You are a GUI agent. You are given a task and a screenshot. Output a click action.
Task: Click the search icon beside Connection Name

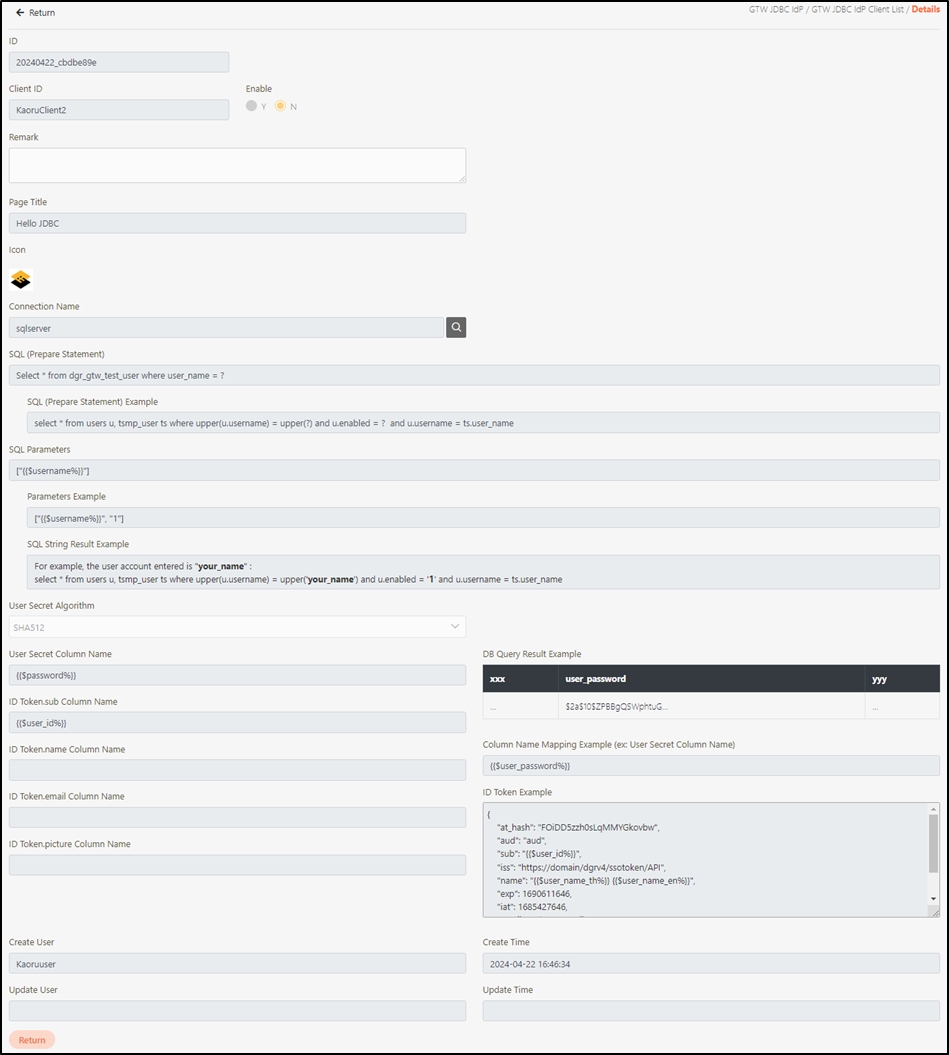(455, 327)
